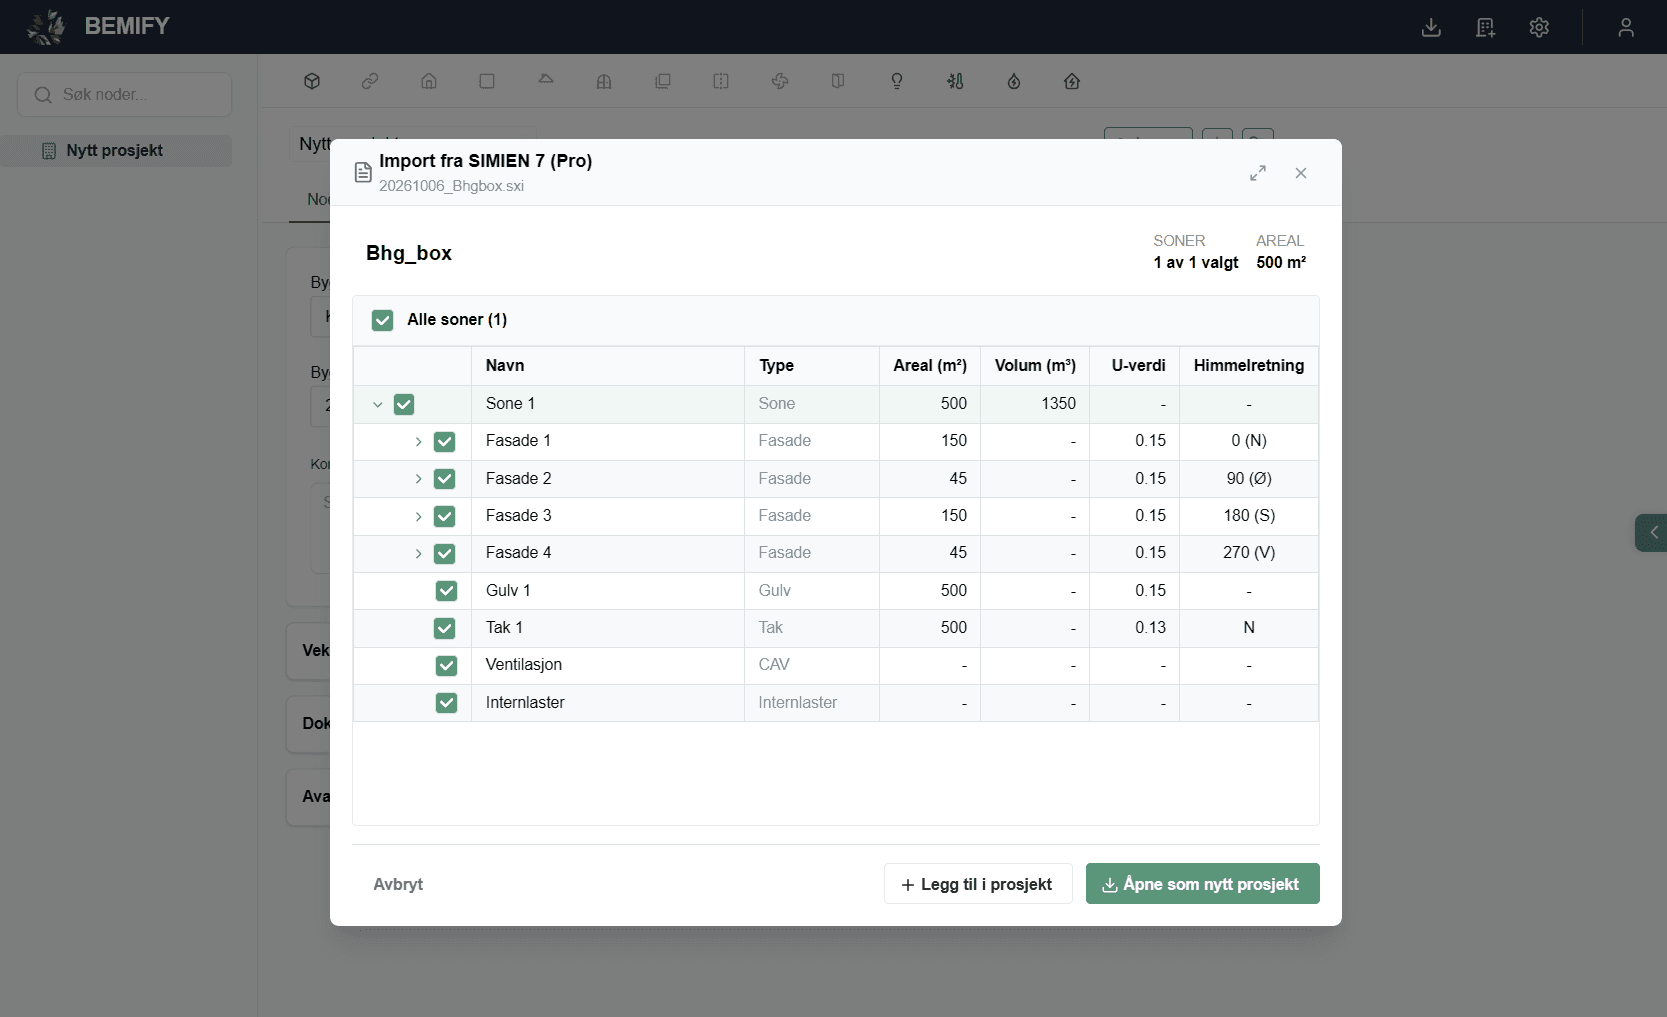Image resolution: width=1667 pixels, height=1017 pixels.
Task: Click the cube icon in the node toolbar
Action: [312, 81]
